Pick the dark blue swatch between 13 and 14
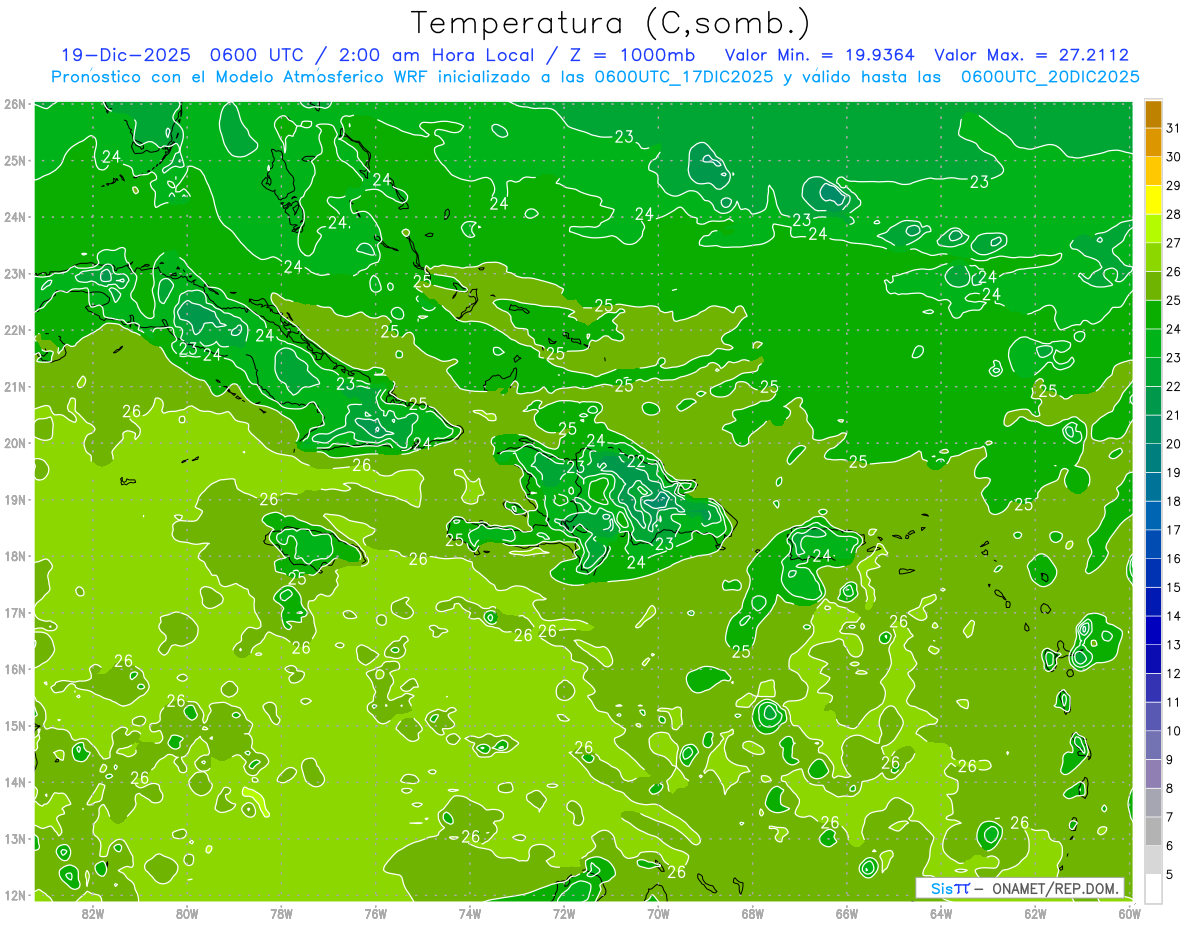Screen dimensions: 1200x927 [1153, 630]
